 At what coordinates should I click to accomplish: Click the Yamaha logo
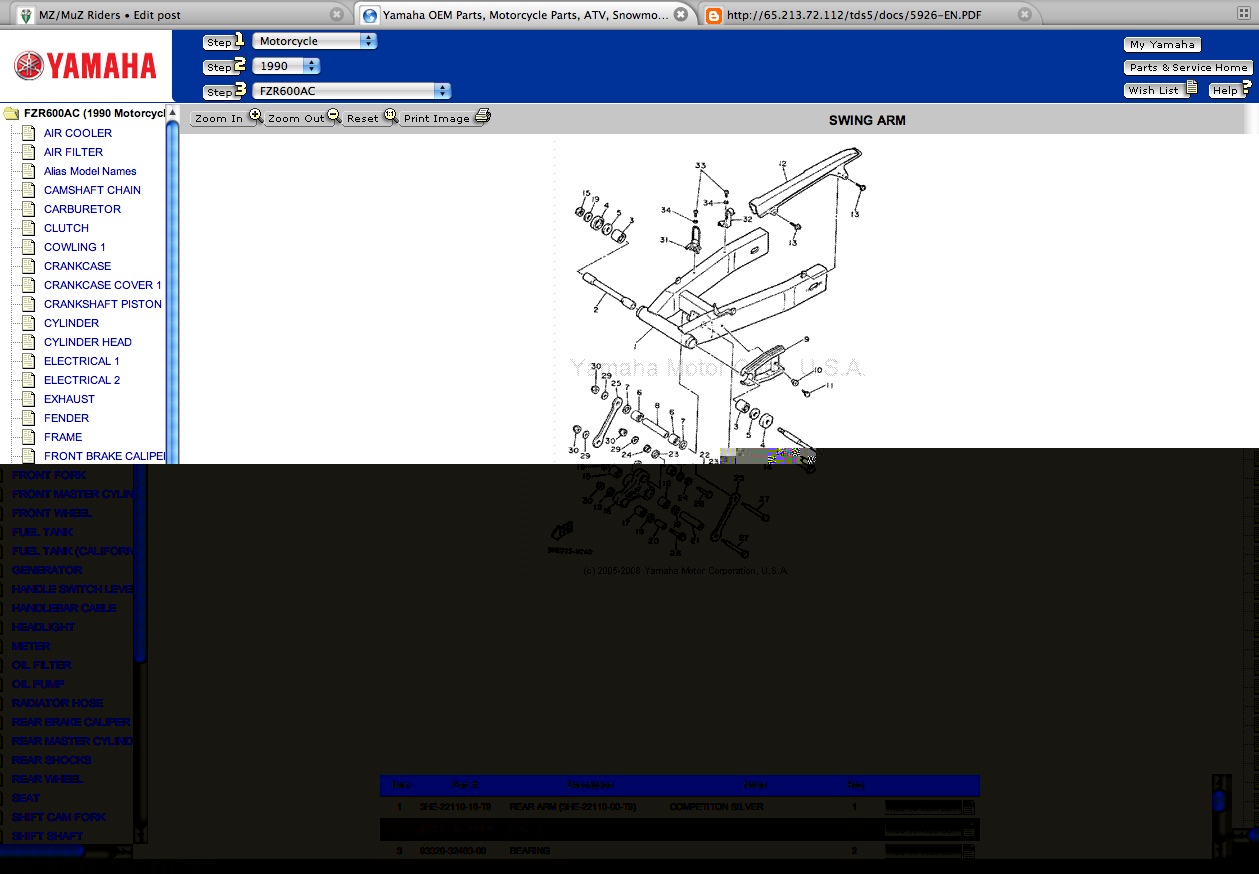pos(85,66)
